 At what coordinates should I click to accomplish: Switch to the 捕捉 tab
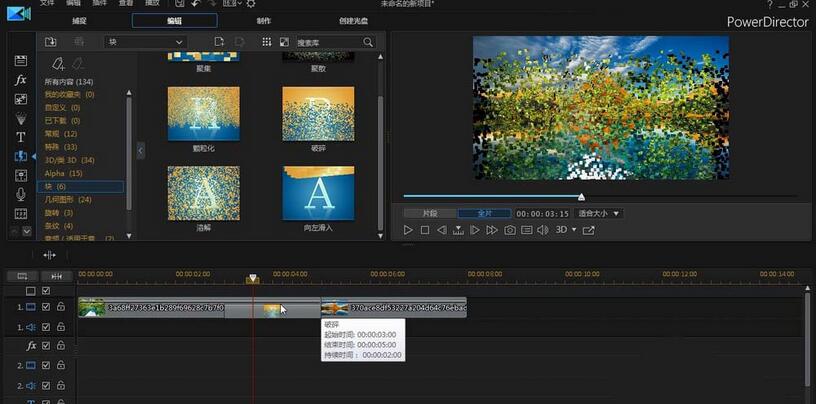click(80, 20)
